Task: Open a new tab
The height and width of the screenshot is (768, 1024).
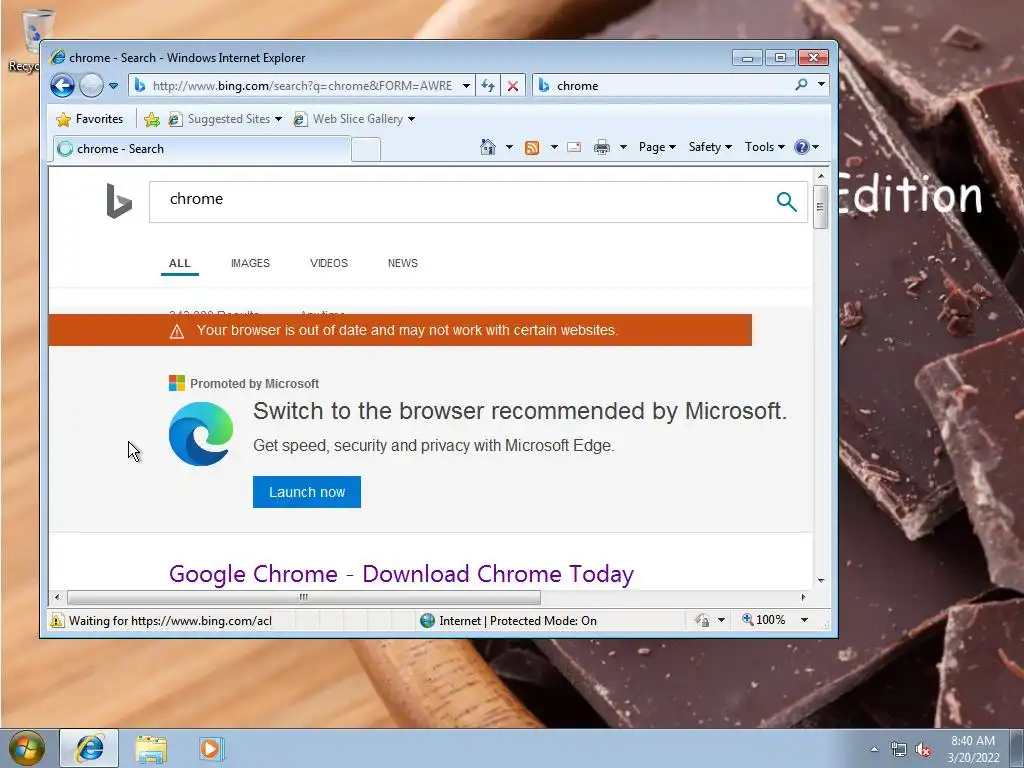Action: click(x=366, y=150)
